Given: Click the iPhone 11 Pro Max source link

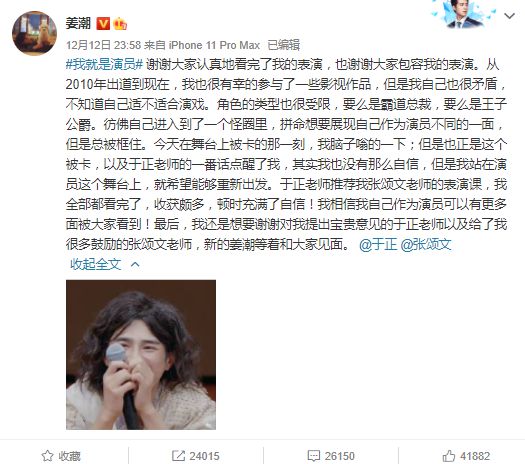Looking at the screenshot, I should pos(214,45).
